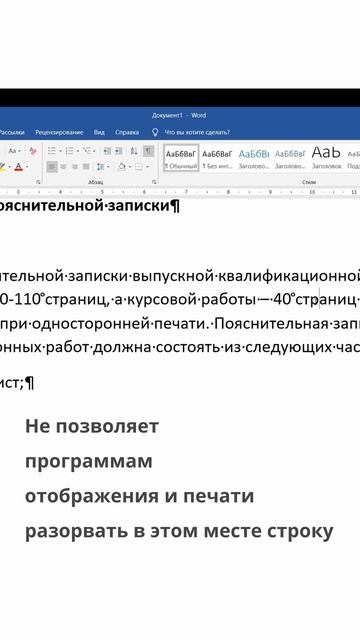Align text left
This screenshot has width=360, height=640.
52,167
